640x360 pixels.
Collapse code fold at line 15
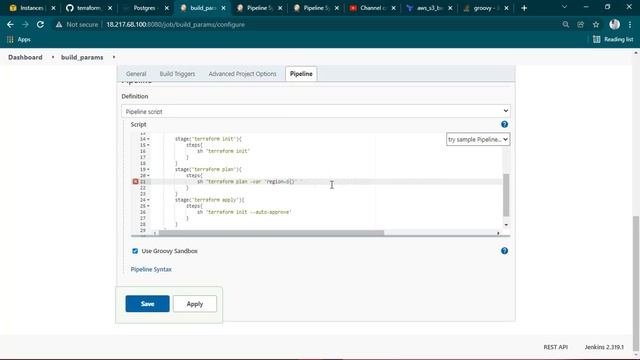tap(148, 145)
